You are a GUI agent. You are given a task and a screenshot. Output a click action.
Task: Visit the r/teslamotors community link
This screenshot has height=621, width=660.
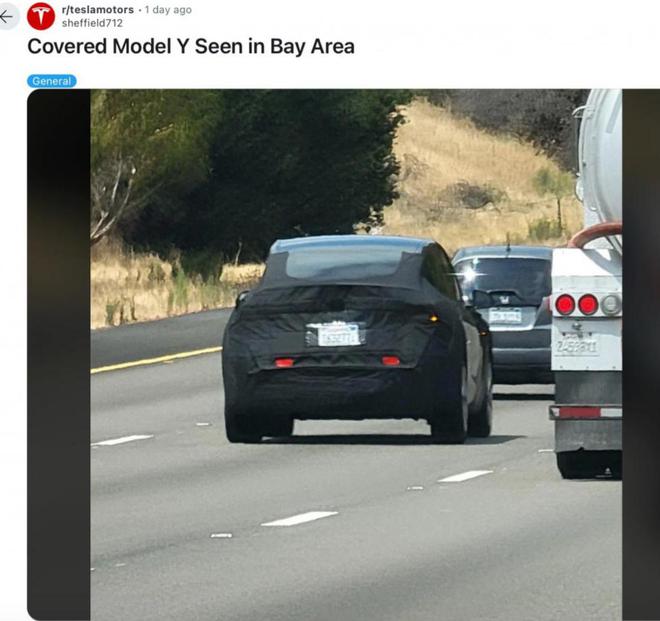pos(98,9)
